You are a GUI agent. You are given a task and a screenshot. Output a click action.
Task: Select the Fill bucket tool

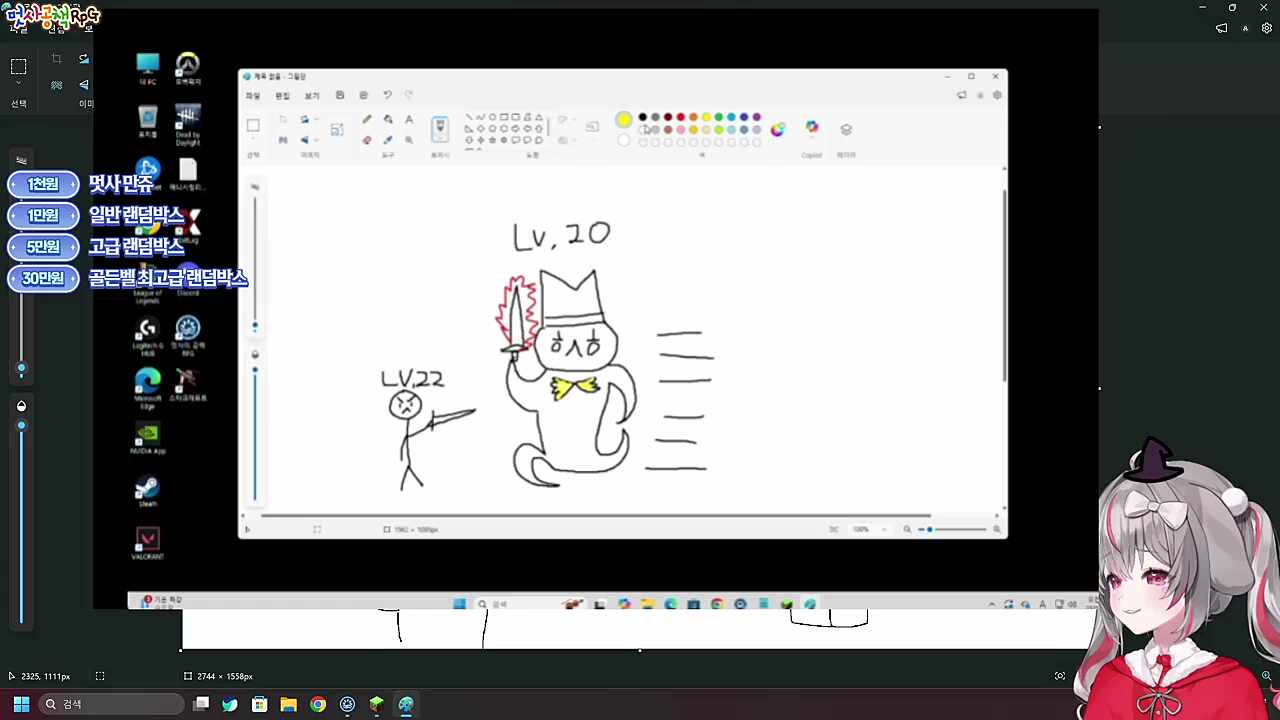click(388, 119)
